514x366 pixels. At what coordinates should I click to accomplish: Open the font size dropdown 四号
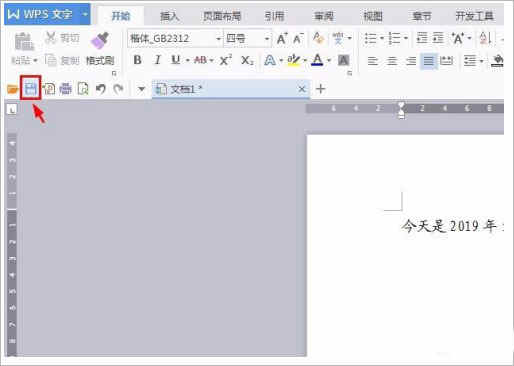tap(267, 39)
